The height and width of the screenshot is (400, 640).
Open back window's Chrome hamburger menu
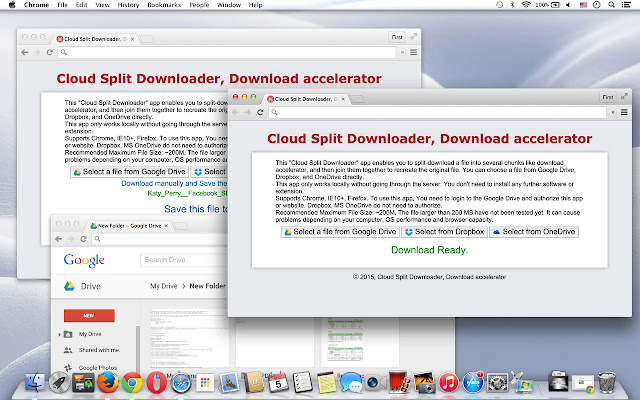click(x=413, y=52)
